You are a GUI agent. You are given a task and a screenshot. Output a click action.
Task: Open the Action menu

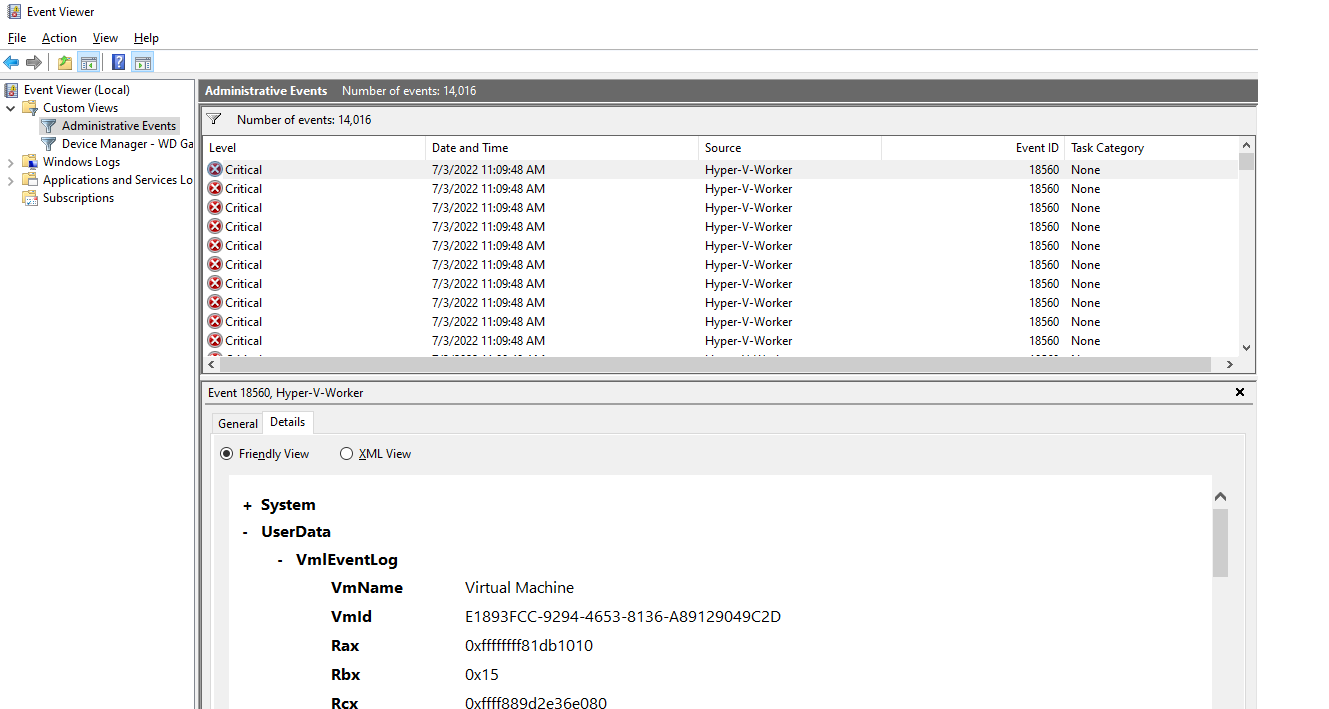[x=59, y=37]
